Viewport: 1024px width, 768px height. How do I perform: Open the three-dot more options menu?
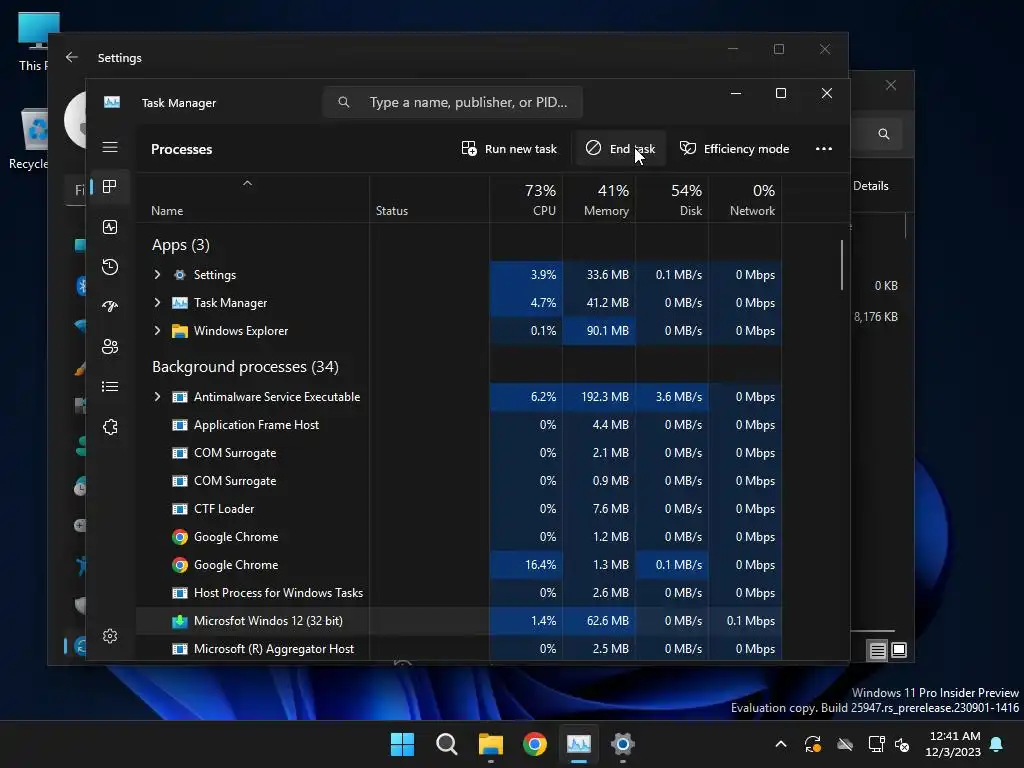(x=824, y=149)
